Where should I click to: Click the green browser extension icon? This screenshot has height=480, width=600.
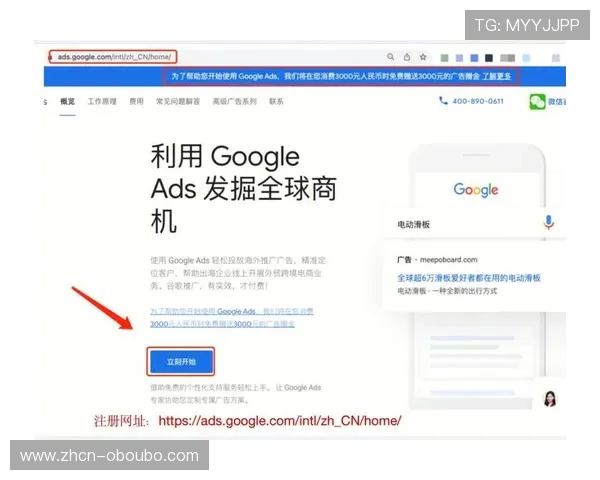point(444,58)
